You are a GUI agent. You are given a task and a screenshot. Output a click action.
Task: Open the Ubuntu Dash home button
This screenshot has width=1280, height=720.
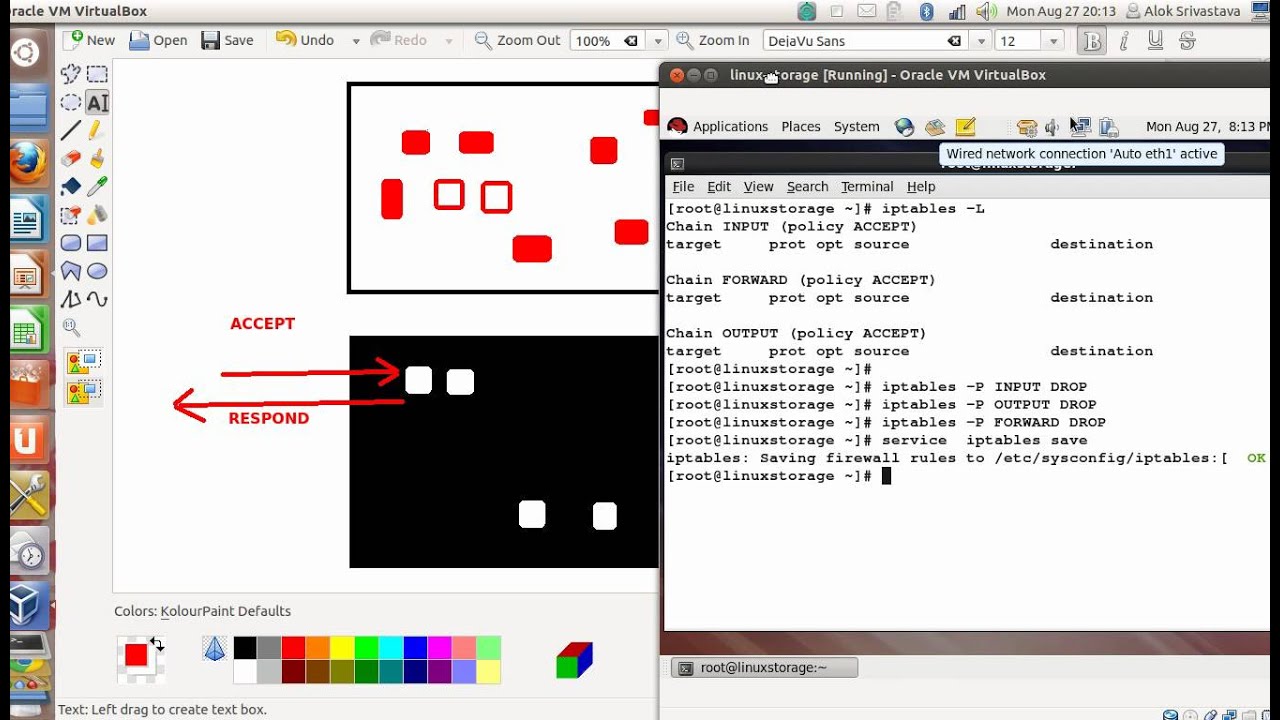click(27, 53)
